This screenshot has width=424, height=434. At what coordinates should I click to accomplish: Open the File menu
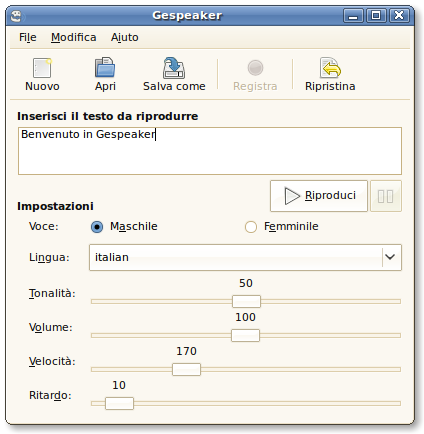click(28, 37)
